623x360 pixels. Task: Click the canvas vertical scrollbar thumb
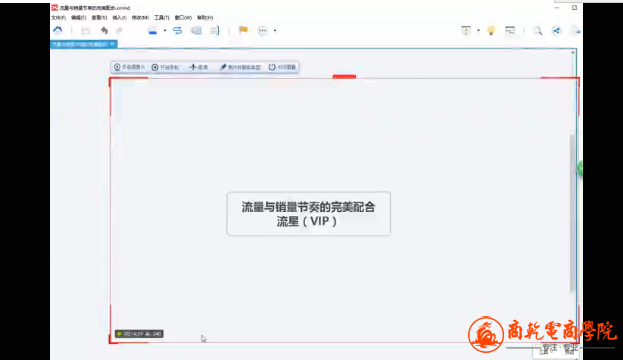(572, 213)
